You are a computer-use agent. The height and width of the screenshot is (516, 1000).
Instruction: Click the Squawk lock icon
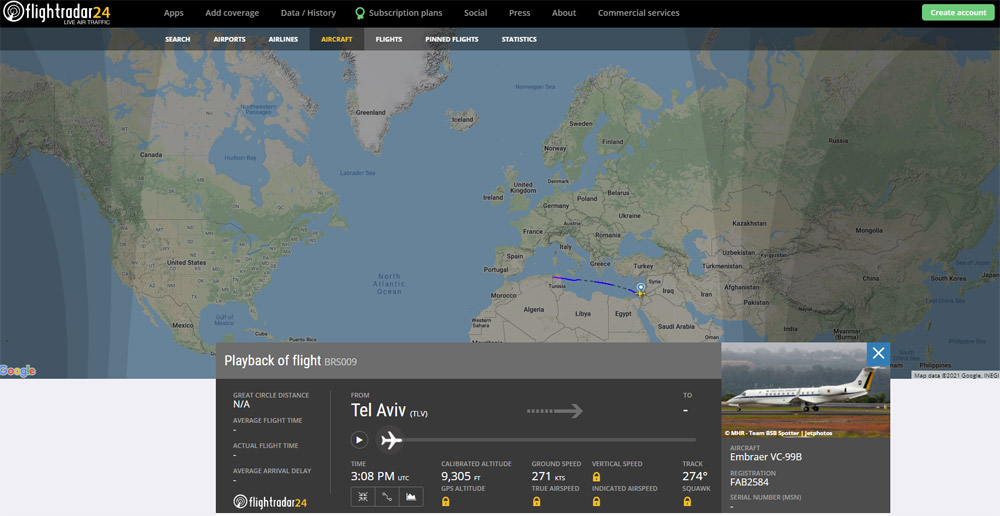687,502
